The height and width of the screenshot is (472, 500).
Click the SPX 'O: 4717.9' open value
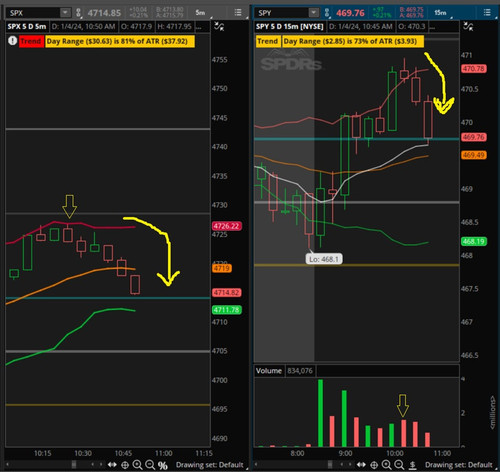coord(136,27)
